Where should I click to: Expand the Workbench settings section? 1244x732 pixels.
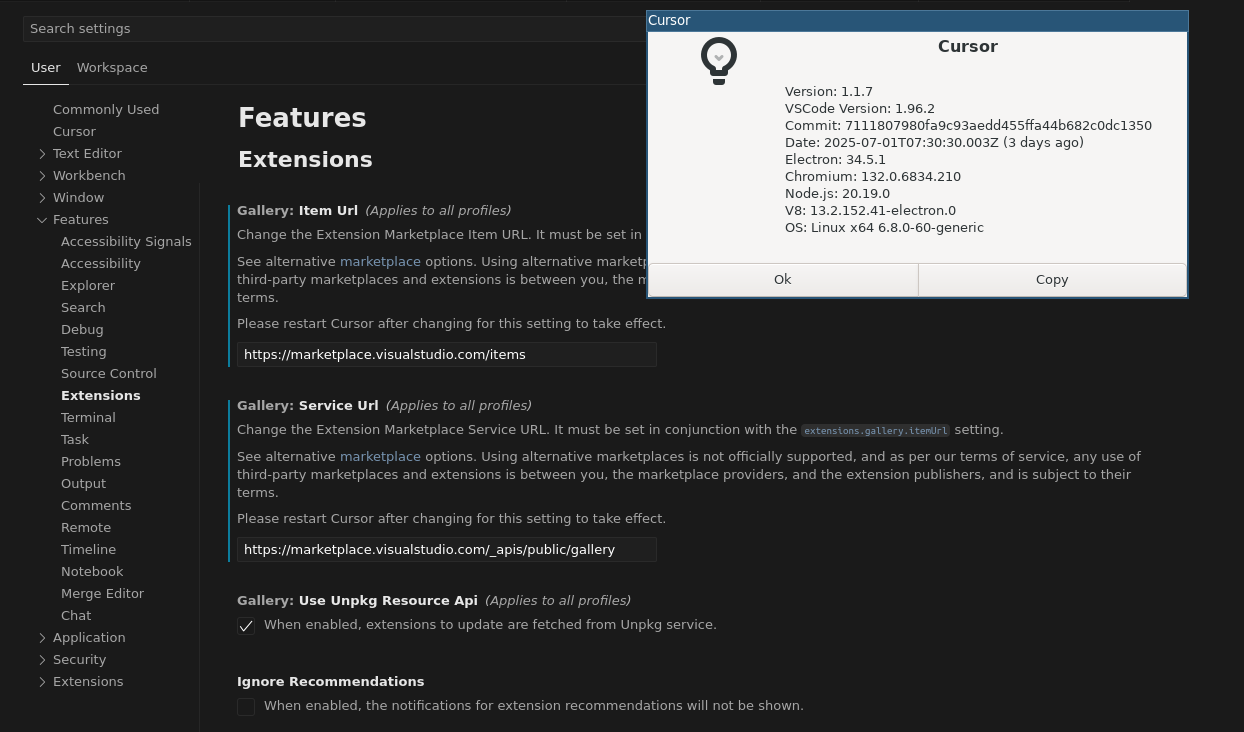[x=42, y=176]
